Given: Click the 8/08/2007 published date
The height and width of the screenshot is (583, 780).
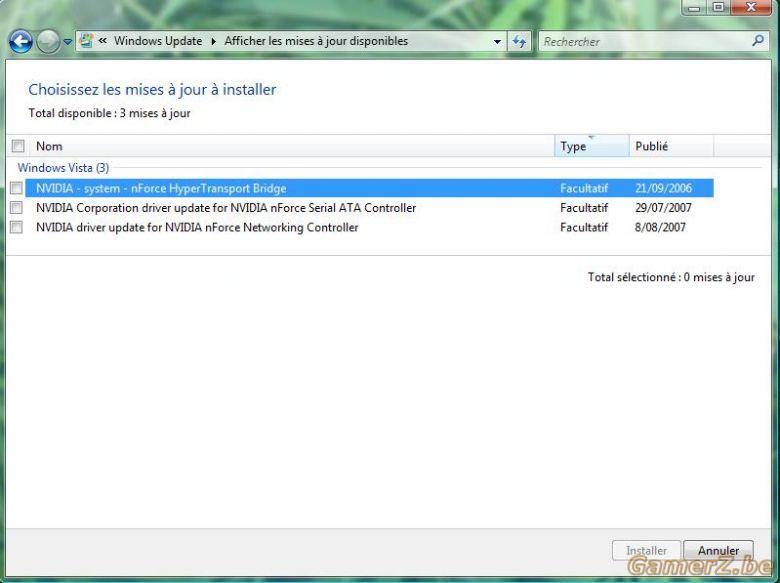Looking at the screenshot, I should (660, 227).
